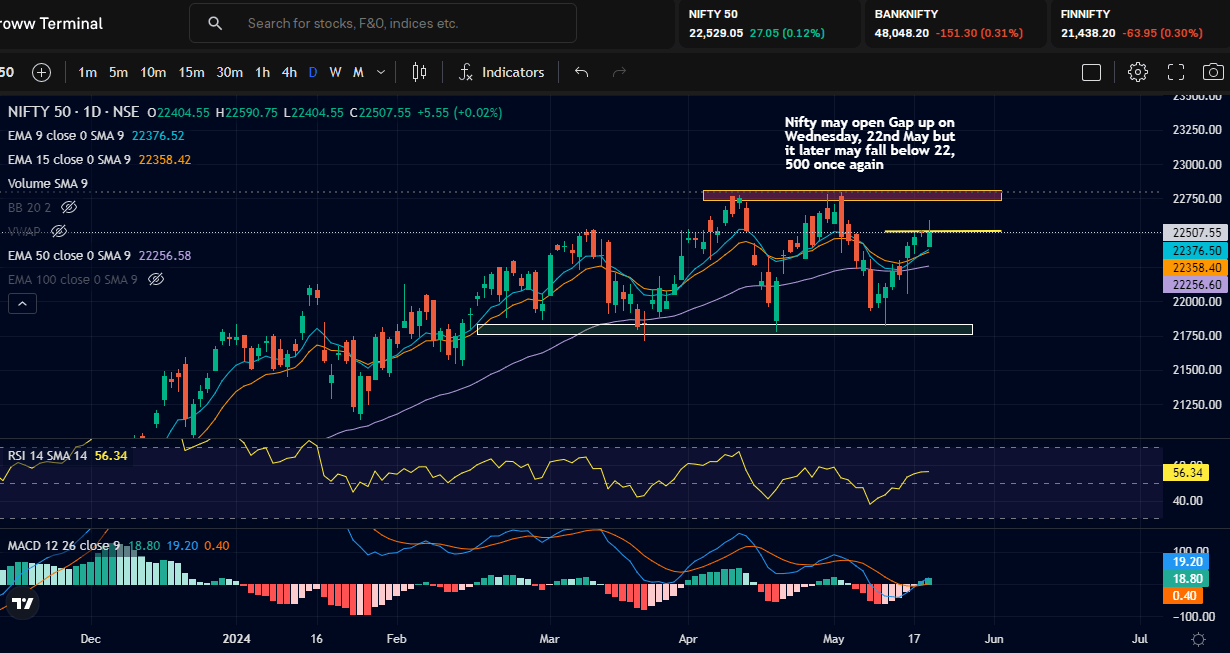
Task: Select the Nifty gap up text annotation
Action: pyautogui.click(x=870, y=143)
